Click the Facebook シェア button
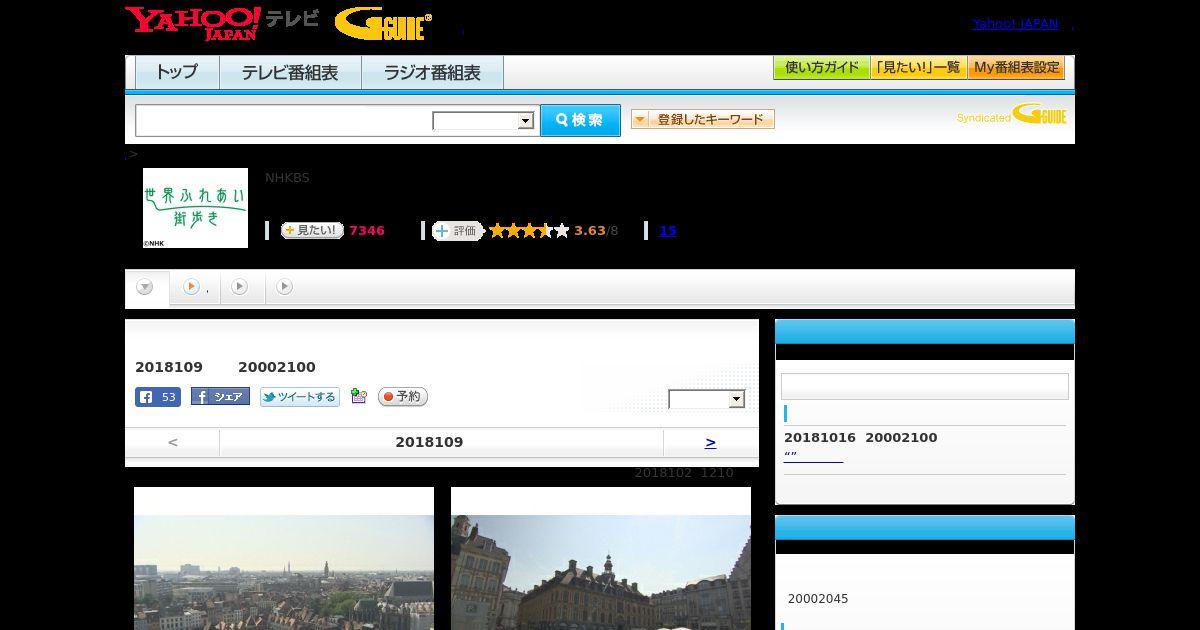Viewport: 1200px width, 630px height. tap(220, 397)
